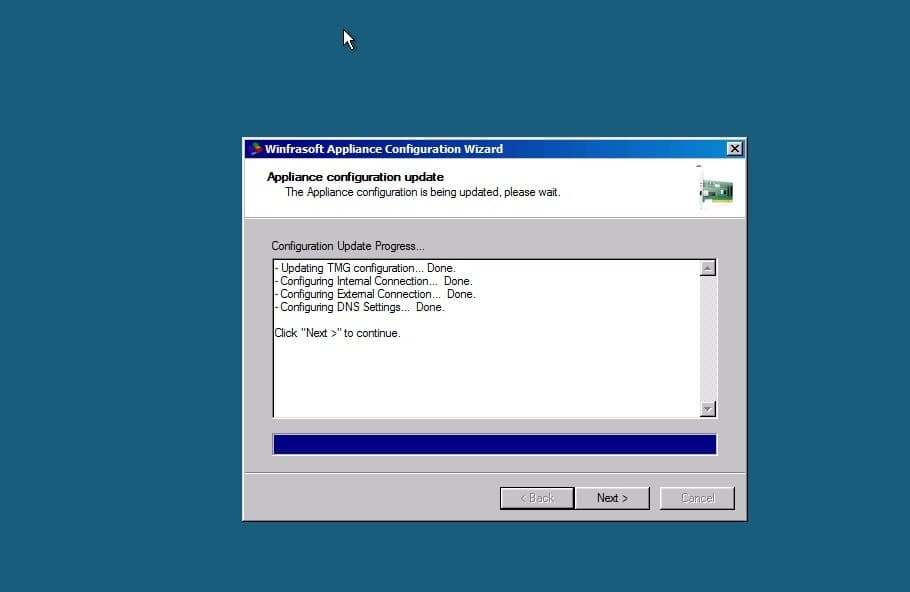Screen dimensions: 910x592
Task: Select the 'Configuring Internal Connection... Done.' line
Action: pyautogui.click(x=374, y=281)
